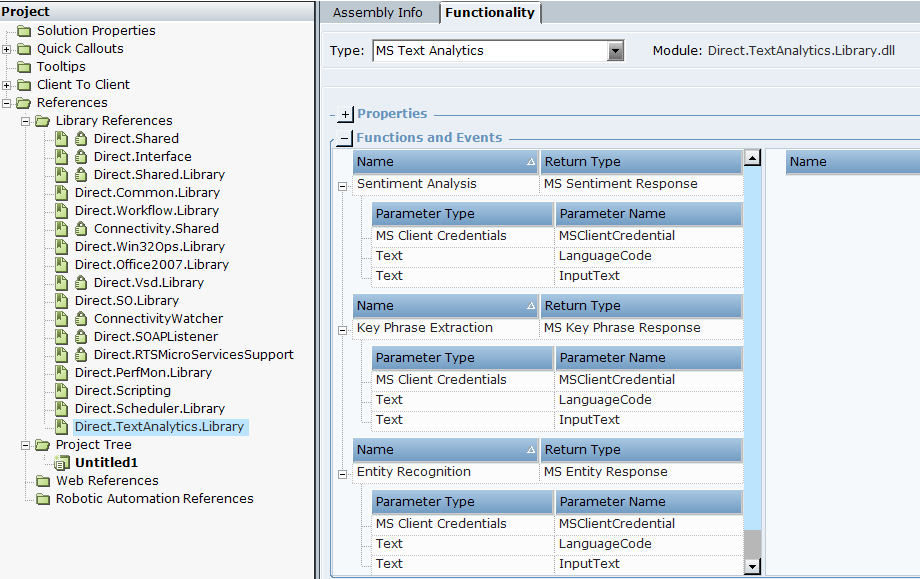This screenshot has width=920, height=579.
Task: Expand the Properties section
Action: click(x=345, y=115)
